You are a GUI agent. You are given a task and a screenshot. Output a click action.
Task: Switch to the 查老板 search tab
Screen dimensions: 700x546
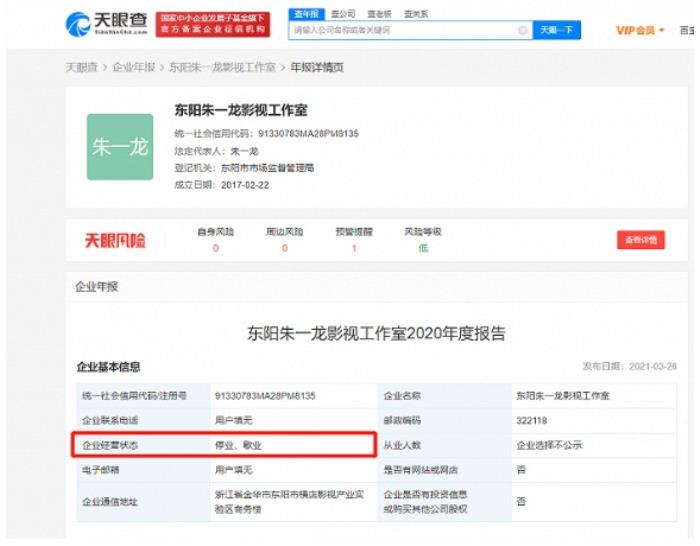379,14
